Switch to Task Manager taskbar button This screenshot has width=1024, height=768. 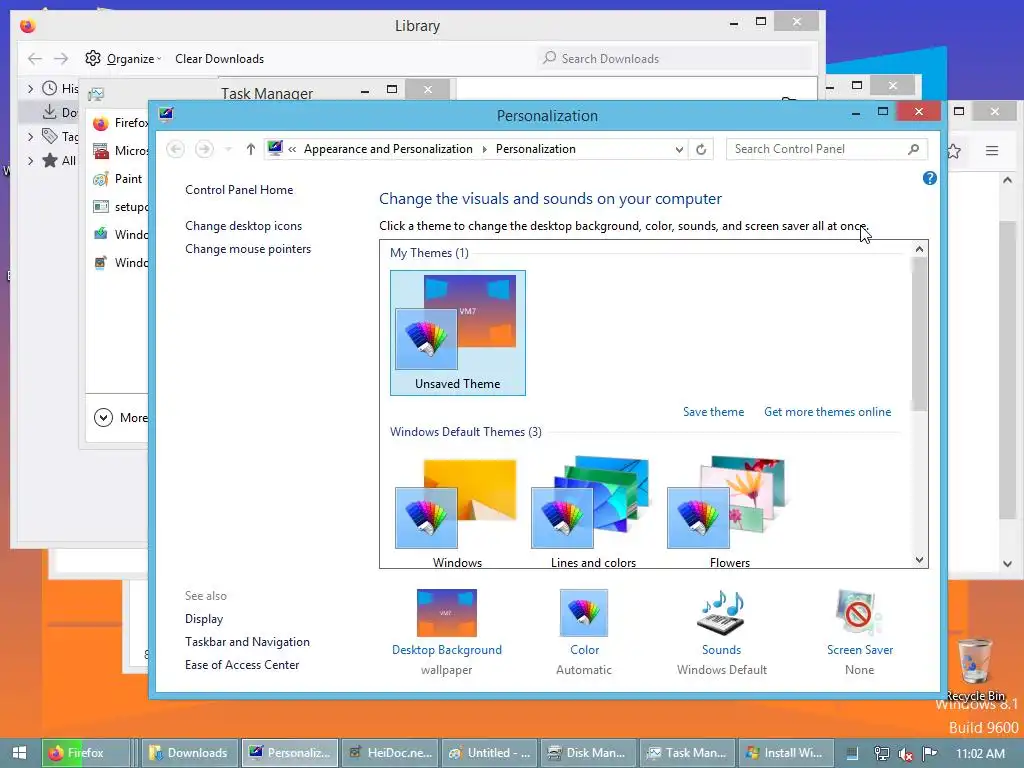pyautogui.click(x=688, y=753)
